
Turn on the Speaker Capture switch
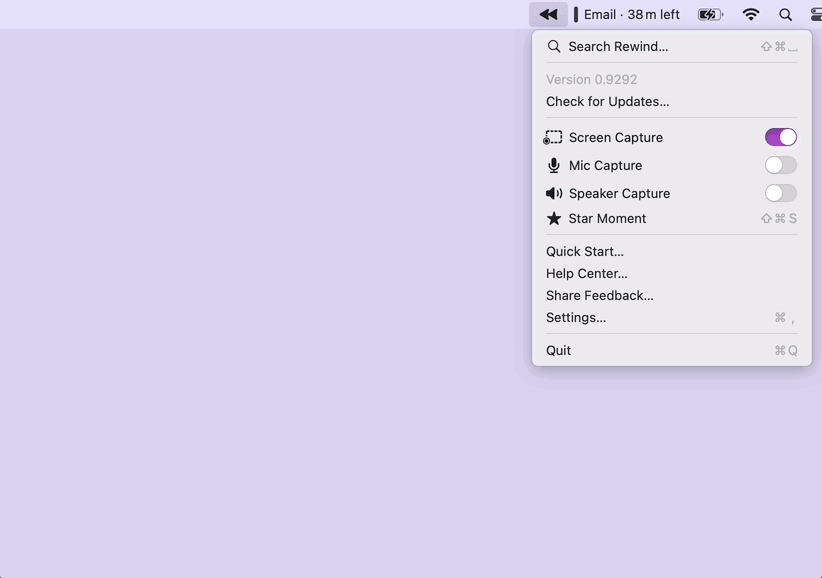(x=780, y=194)
